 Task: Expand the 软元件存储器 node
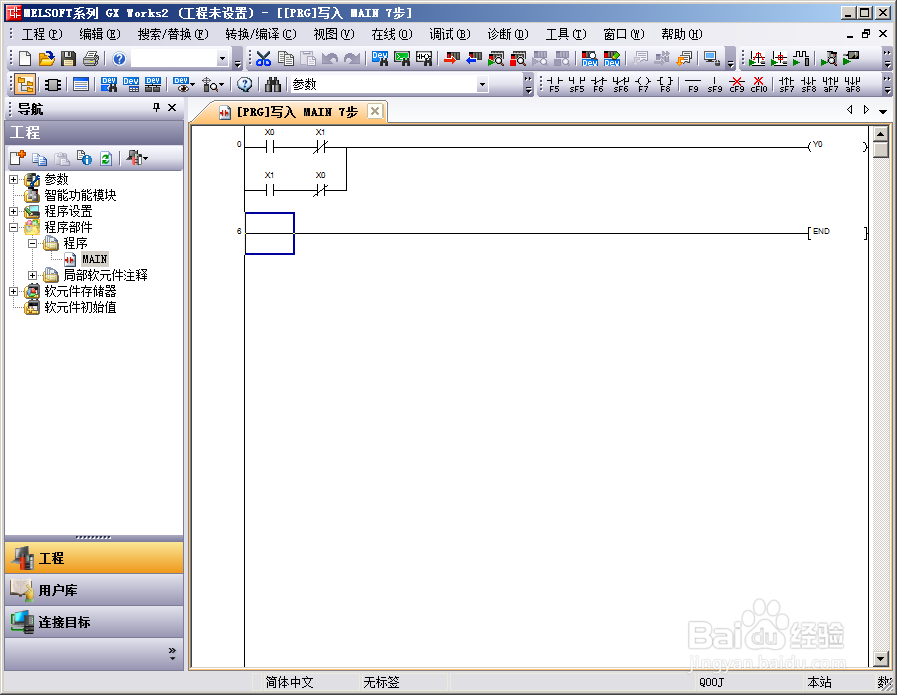point(14,292)
